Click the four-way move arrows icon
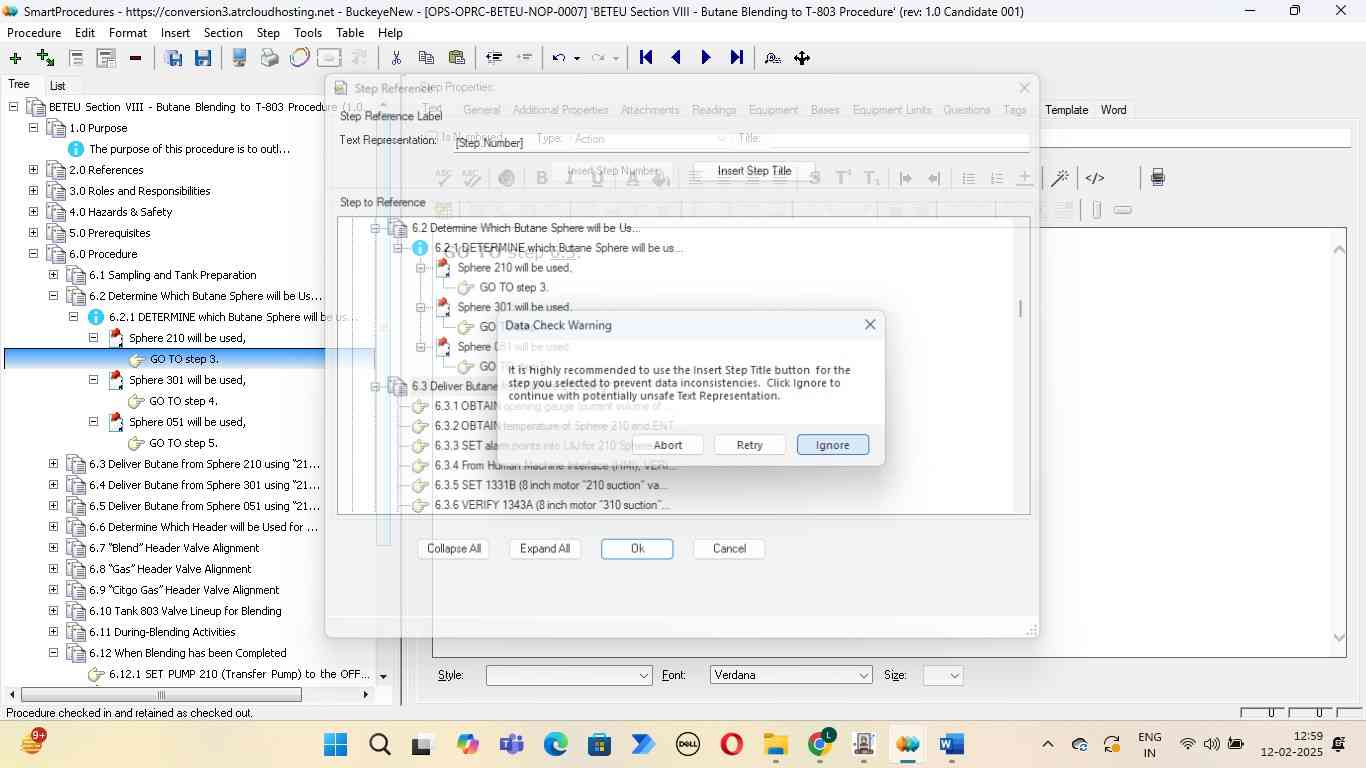The image size is (1366, 768). point(802,58)
